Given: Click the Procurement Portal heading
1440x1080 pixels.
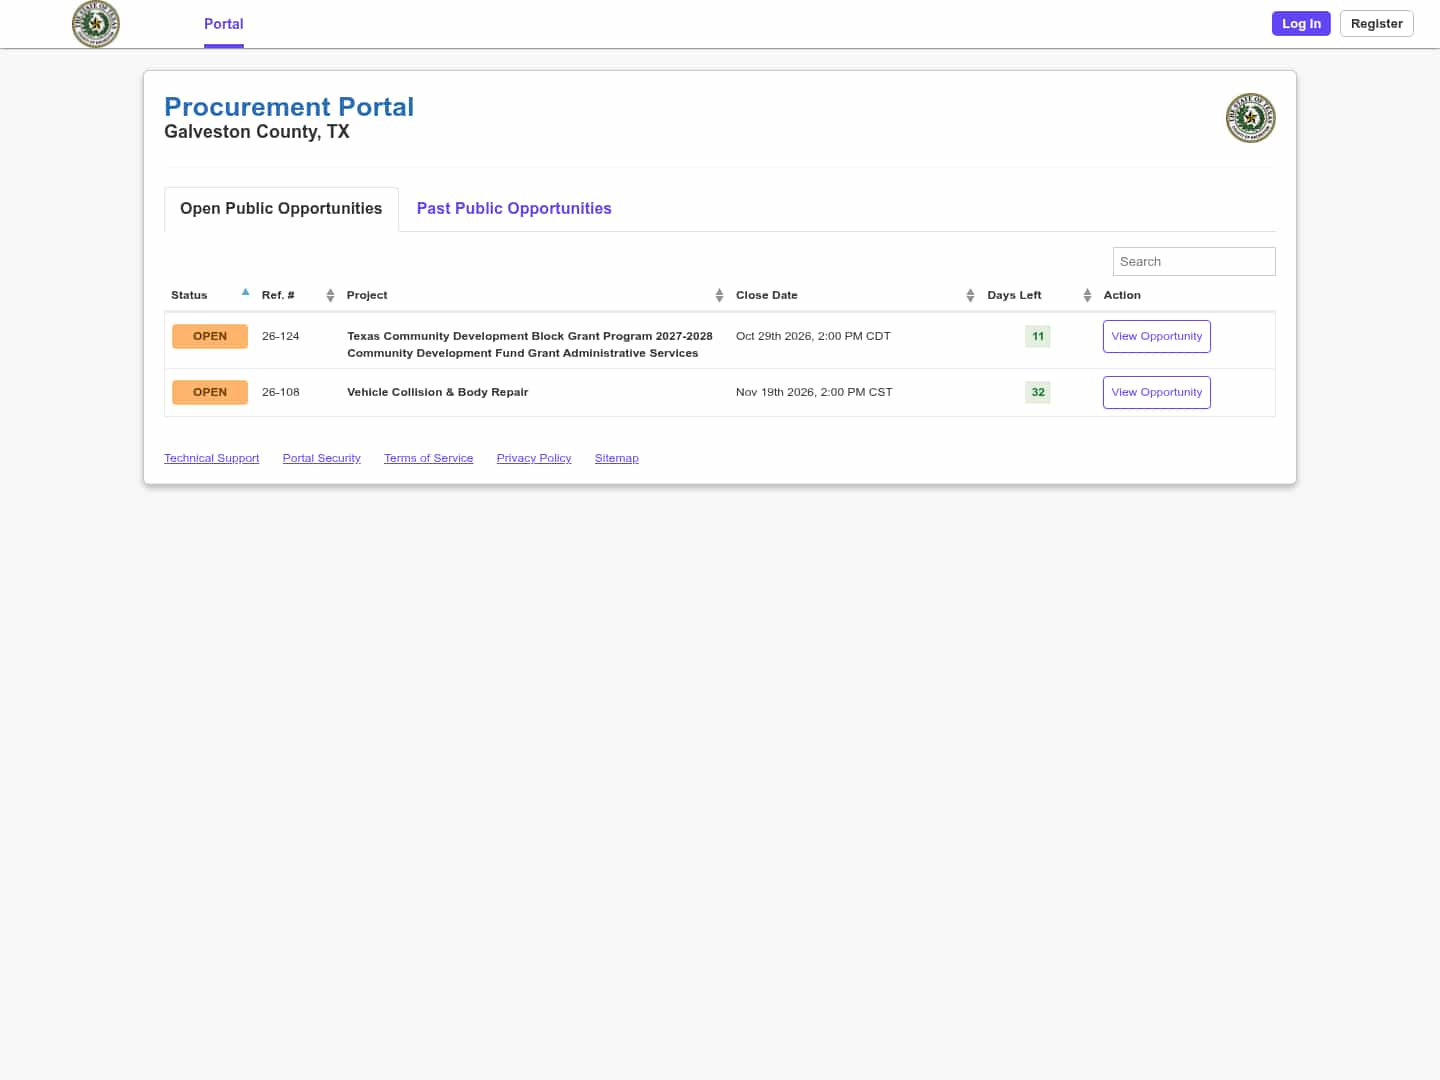Looking at the screenshot, I should pos(289,107).
